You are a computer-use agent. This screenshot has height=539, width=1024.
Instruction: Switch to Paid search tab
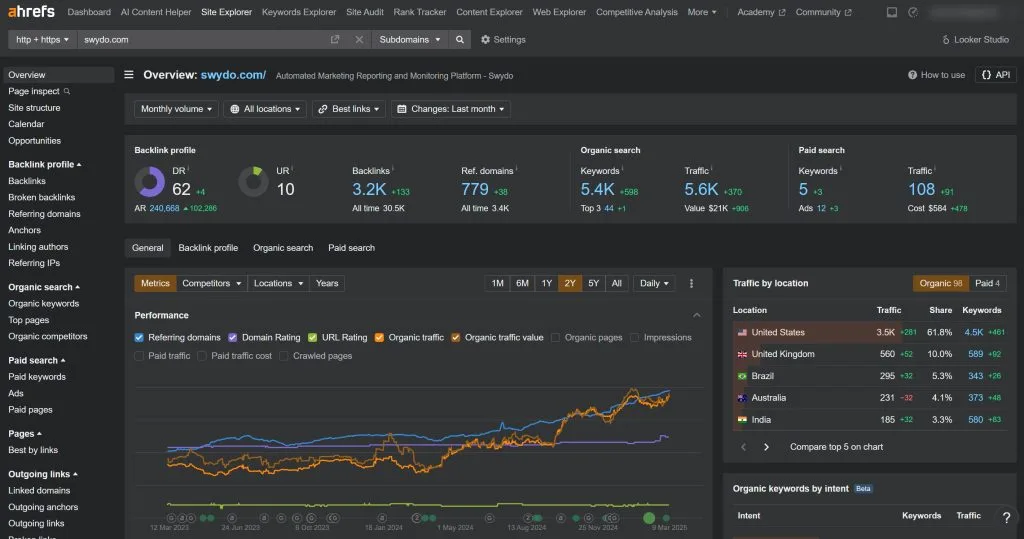pos(351,248)
